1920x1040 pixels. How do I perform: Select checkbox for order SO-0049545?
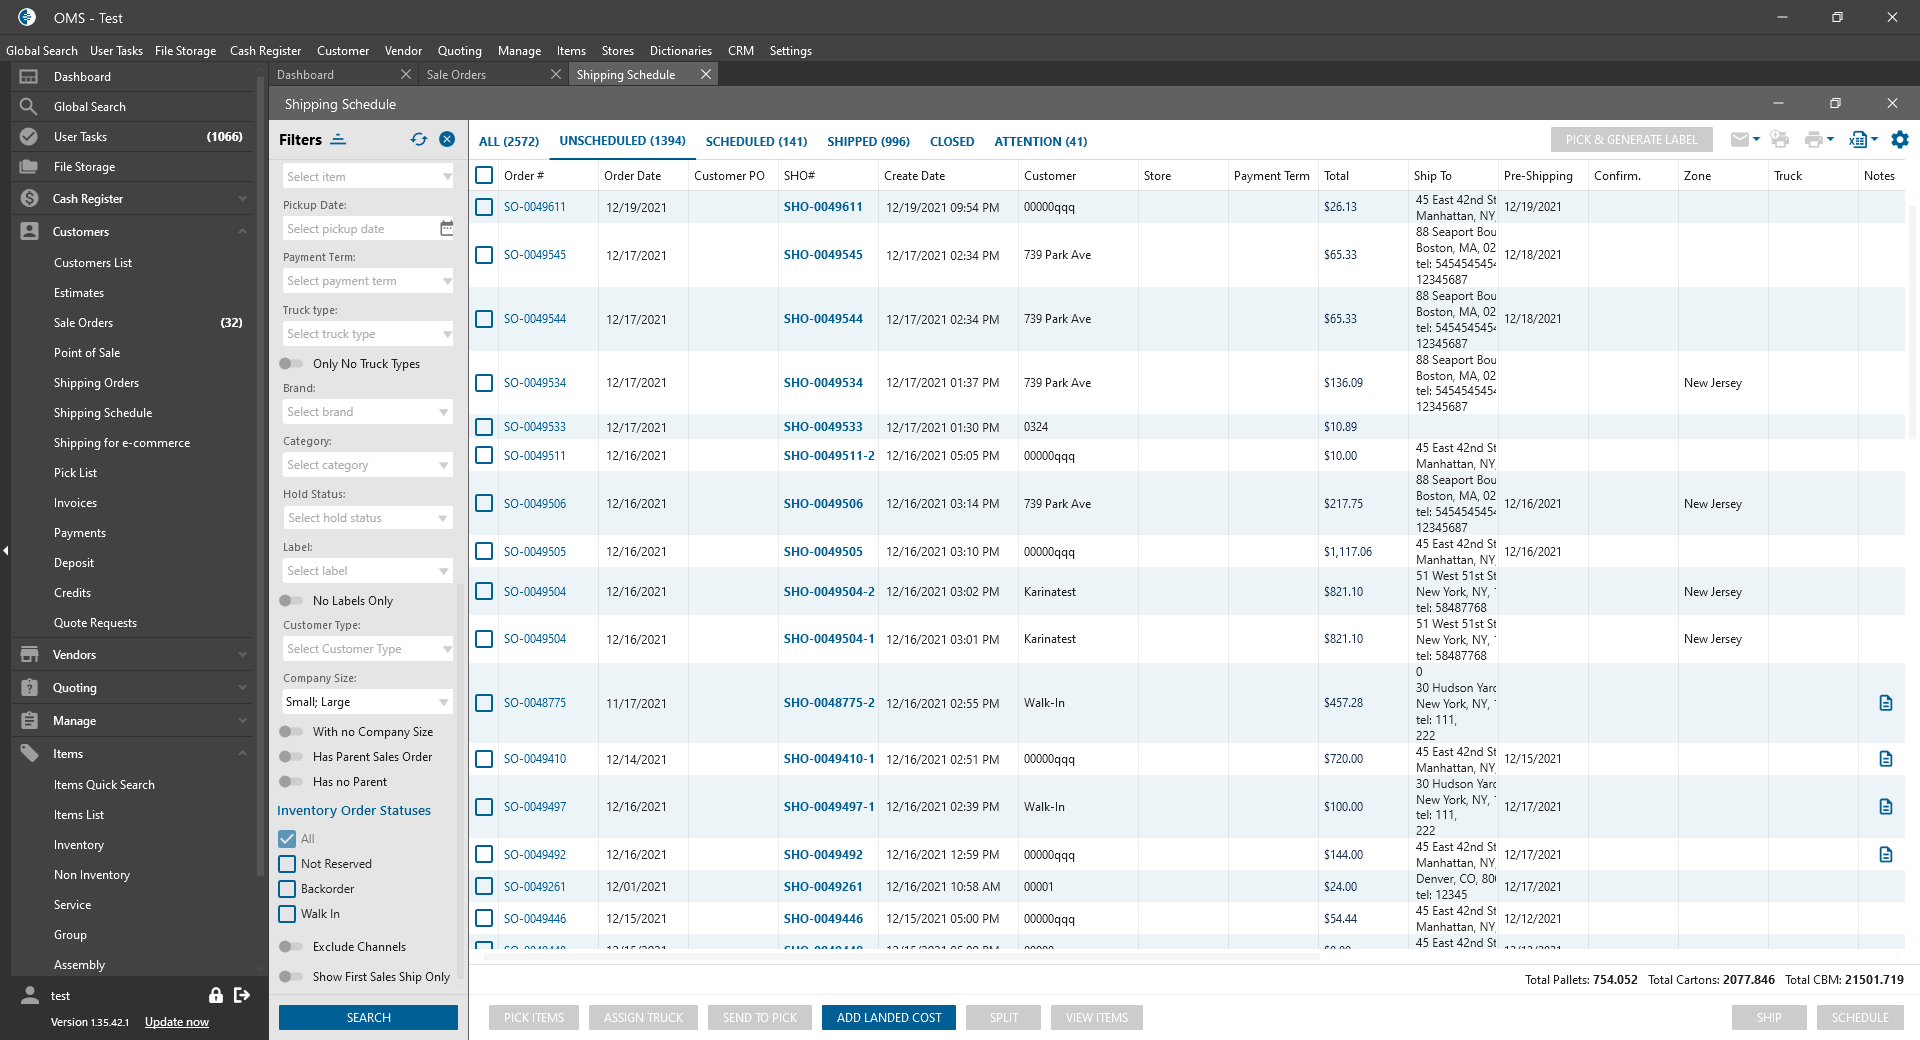pos(484,255)
